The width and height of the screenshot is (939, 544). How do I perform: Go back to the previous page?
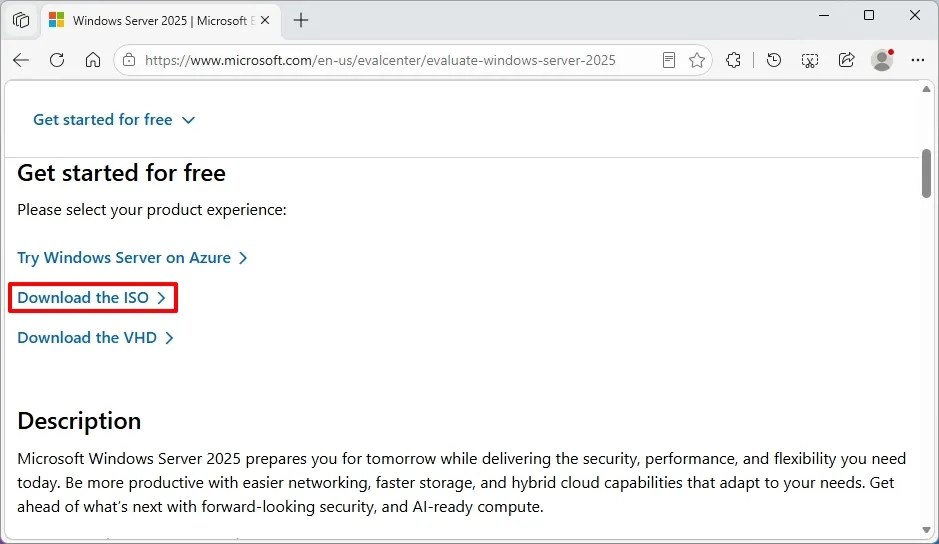click(x=21, y=60)
